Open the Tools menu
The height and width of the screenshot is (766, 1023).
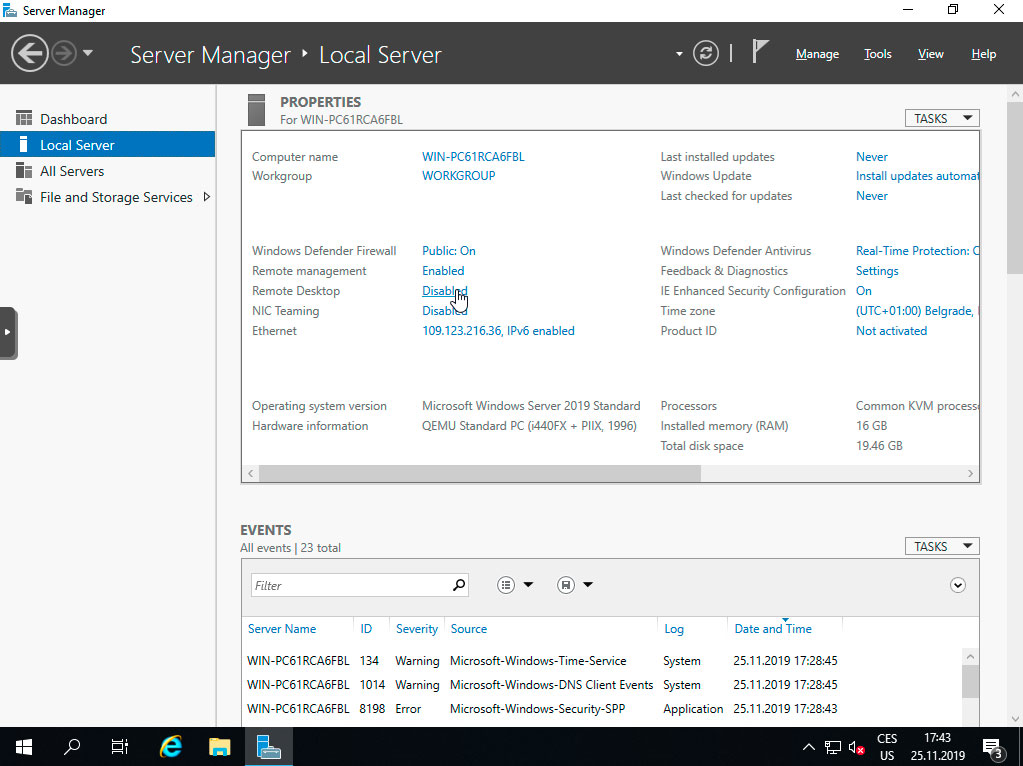click(877, 54)
